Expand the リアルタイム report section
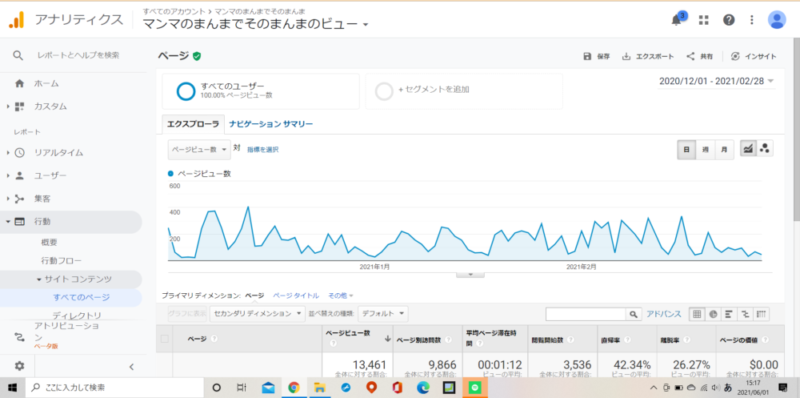 pos(58,152)
